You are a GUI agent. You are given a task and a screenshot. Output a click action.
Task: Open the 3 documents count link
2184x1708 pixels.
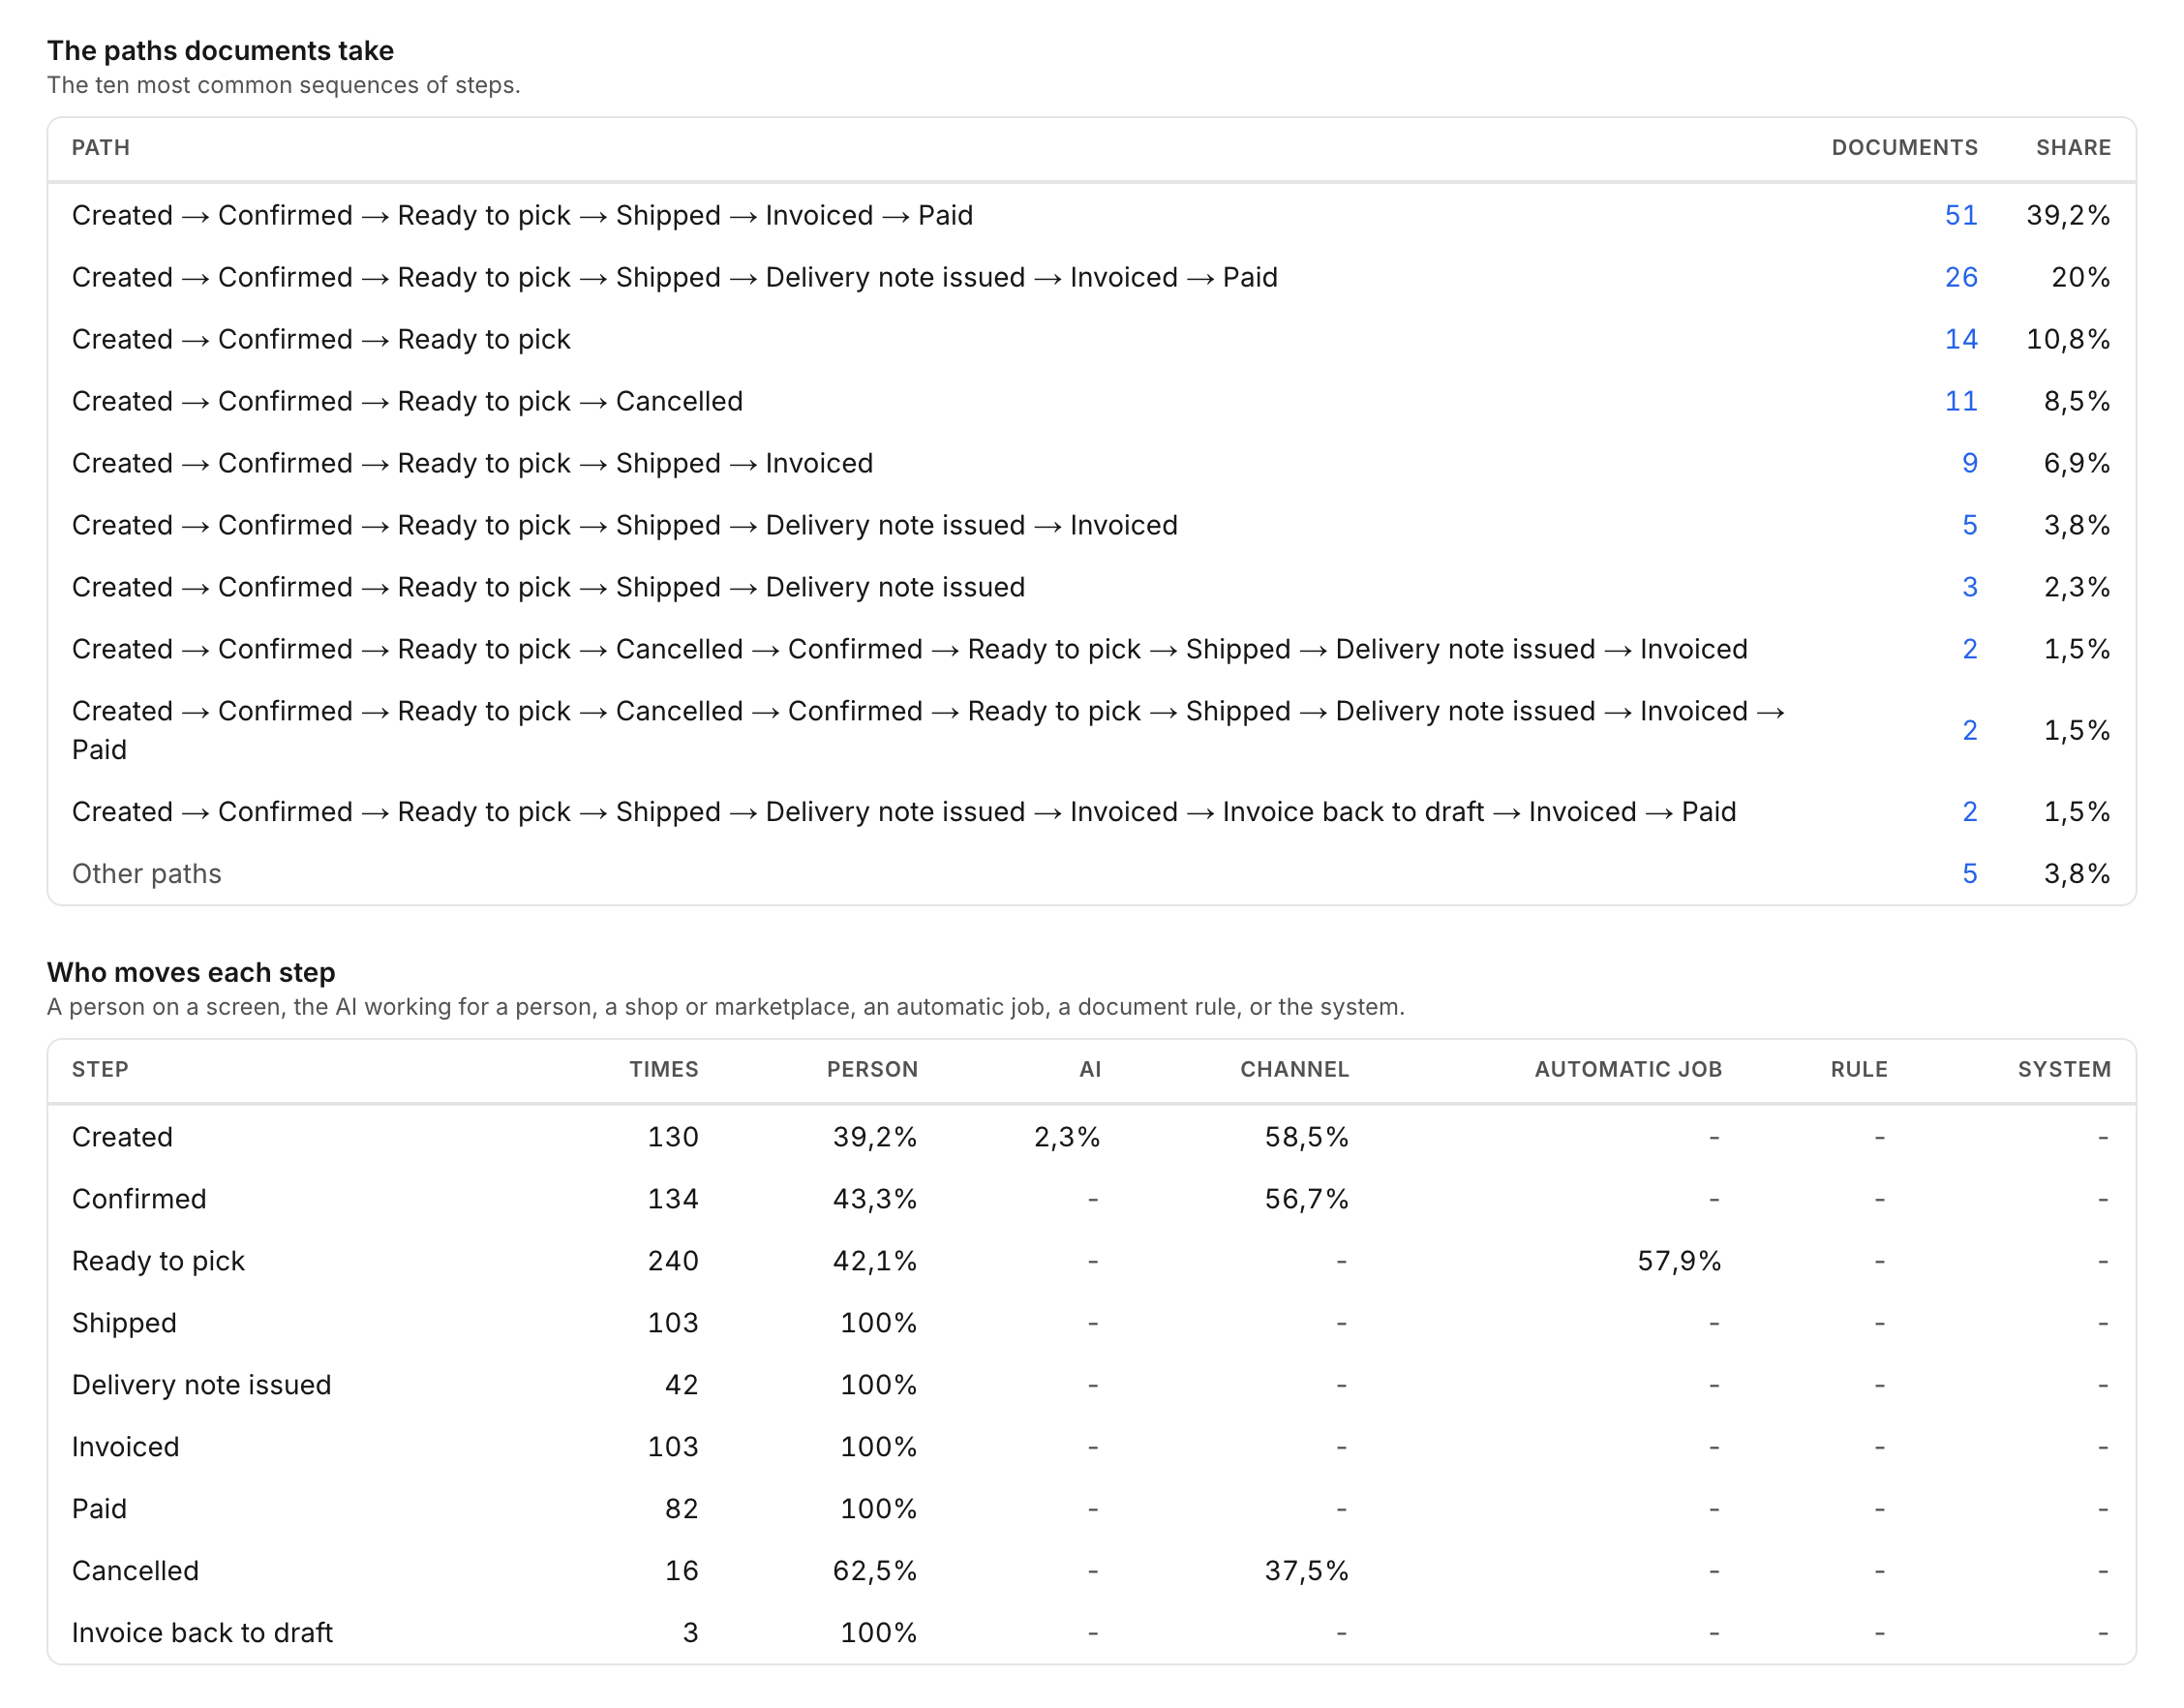(1969, 587)
